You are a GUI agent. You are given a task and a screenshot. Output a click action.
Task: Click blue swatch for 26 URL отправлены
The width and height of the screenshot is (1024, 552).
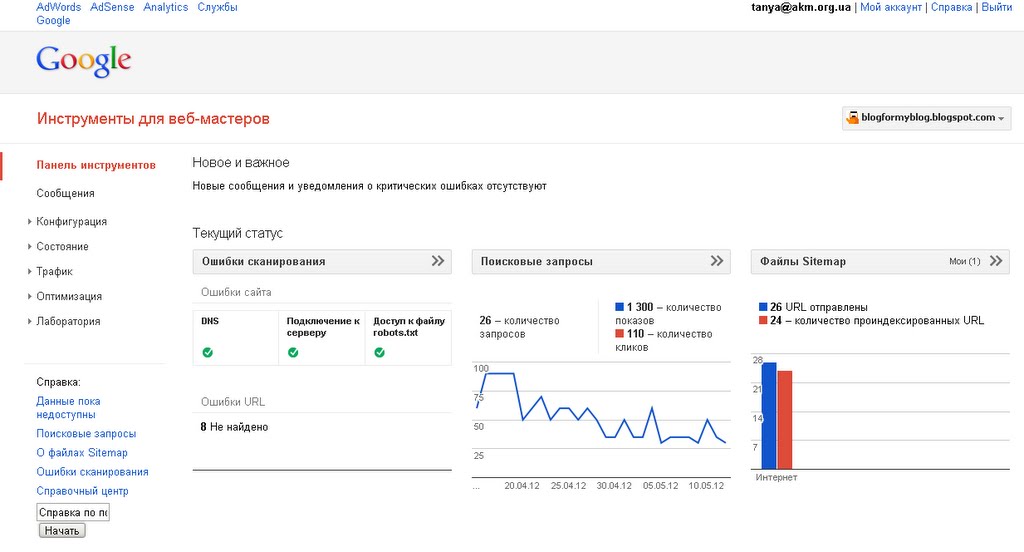[763, 306]
